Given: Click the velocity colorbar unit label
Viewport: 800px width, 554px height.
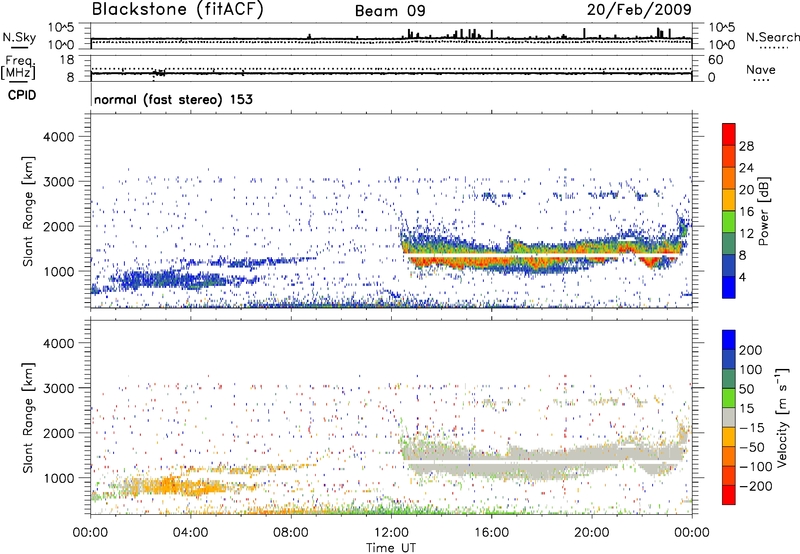Looking at the screenshot, I should 782,417.
